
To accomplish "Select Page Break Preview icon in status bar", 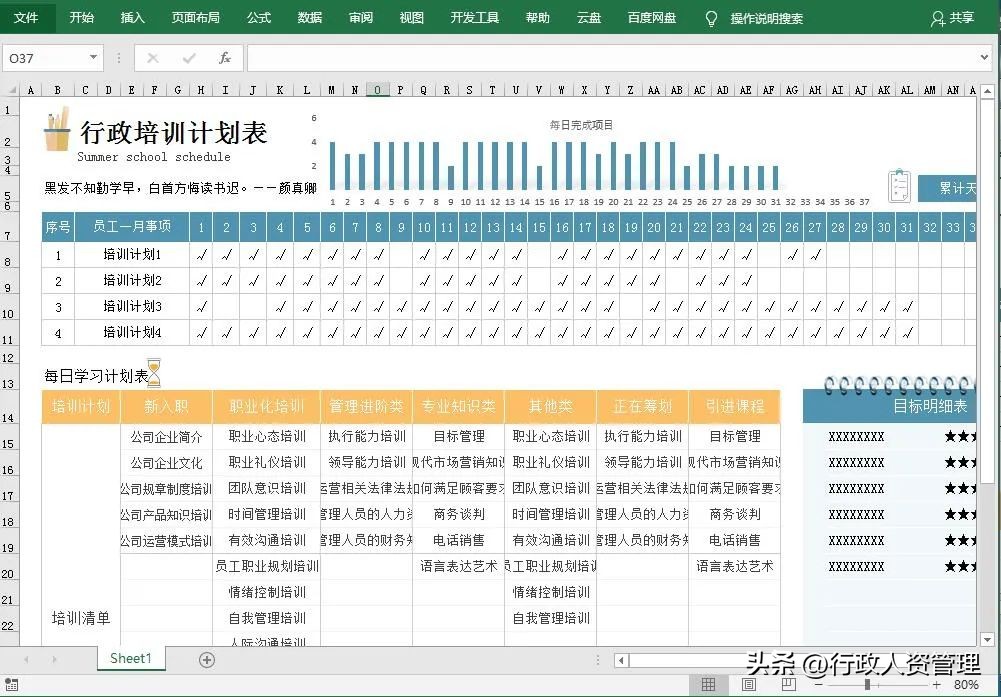I will click(x=788, y=684).
